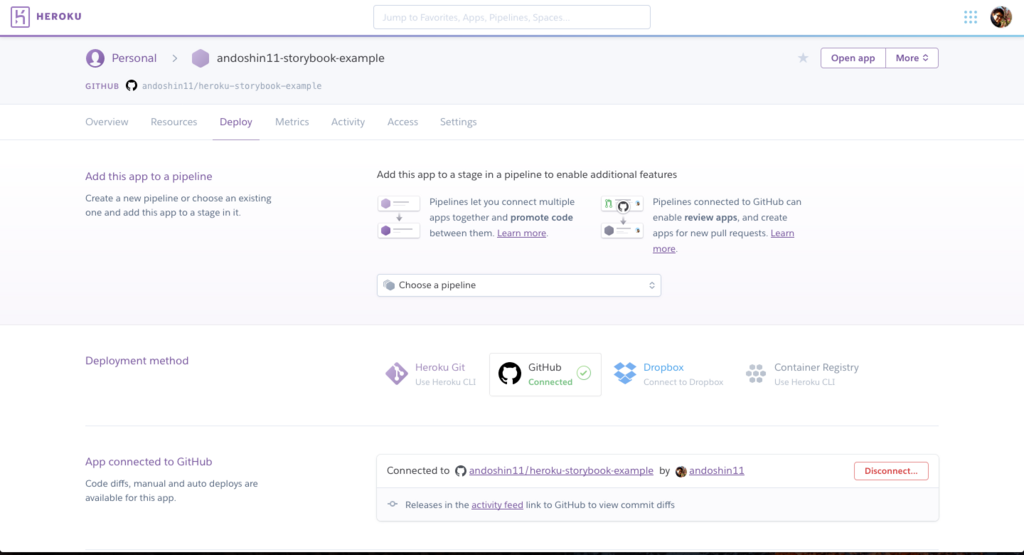Screen dimensions: 1024x555
Task: Click the commit icon beside Releases text
Action: [x=392, y=504]
